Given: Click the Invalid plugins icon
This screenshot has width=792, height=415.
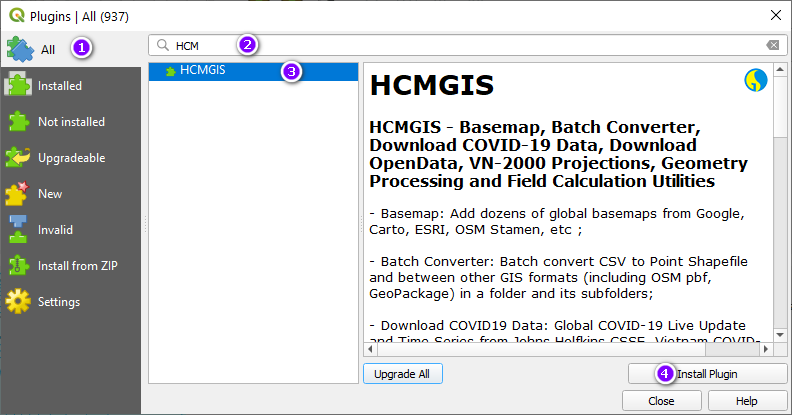Looking at the screenshot, I should (18, 229).
